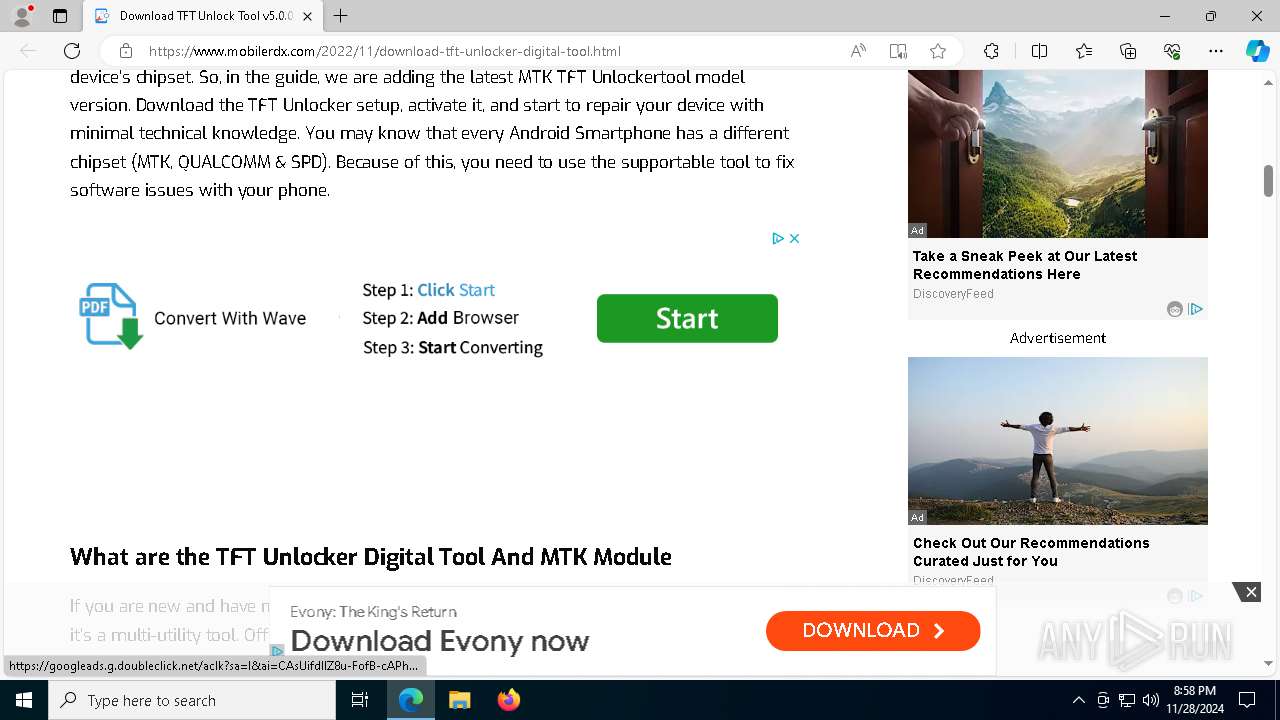Close the bottom Evony banner ad
The height and width of the screenshot is (720, 1280).
click(1250, 592)
